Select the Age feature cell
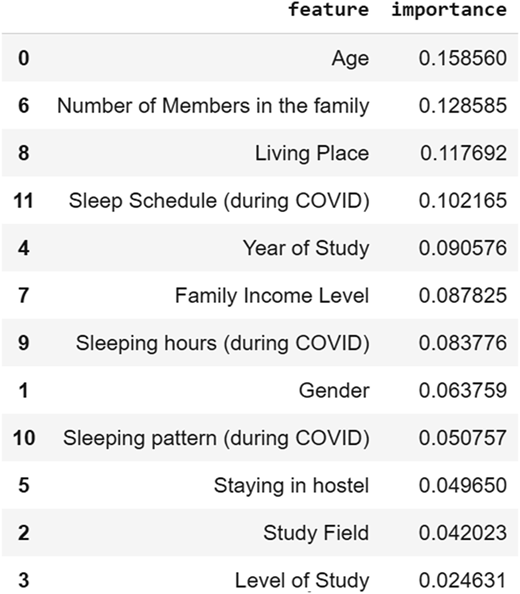Screen dimensions: 520x594 pos(350,59)
